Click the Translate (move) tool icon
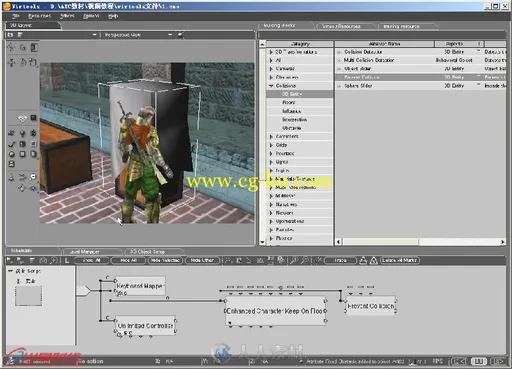This screenshot has width=512, height=369. click(x=12, y=62)
